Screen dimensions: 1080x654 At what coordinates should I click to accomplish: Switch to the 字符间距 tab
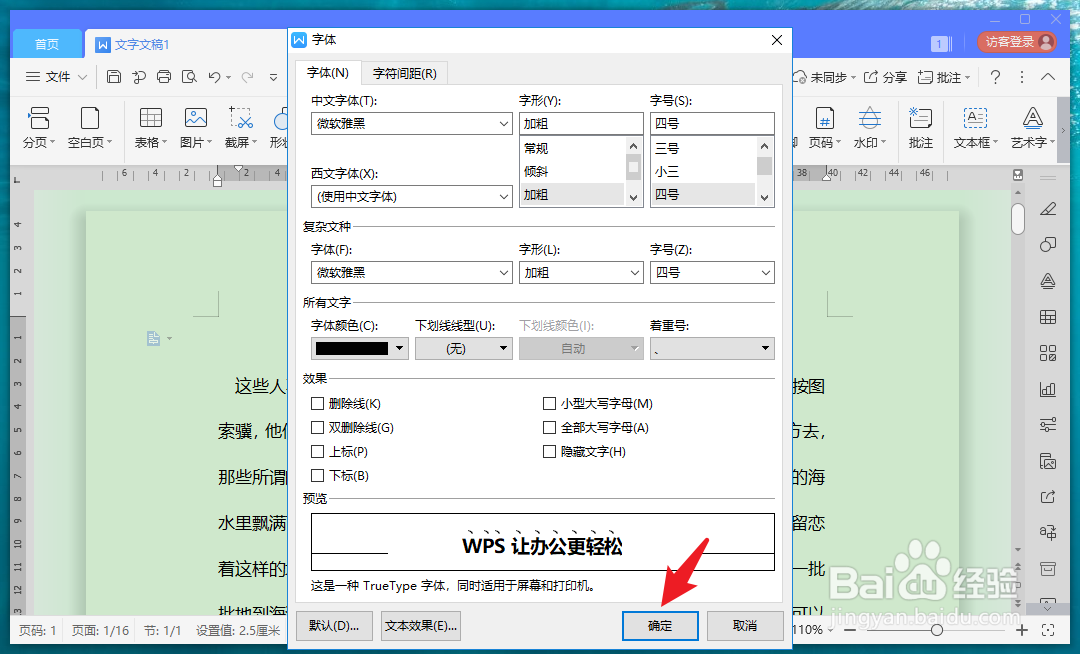pyautogui.click(x=405, y=72)
